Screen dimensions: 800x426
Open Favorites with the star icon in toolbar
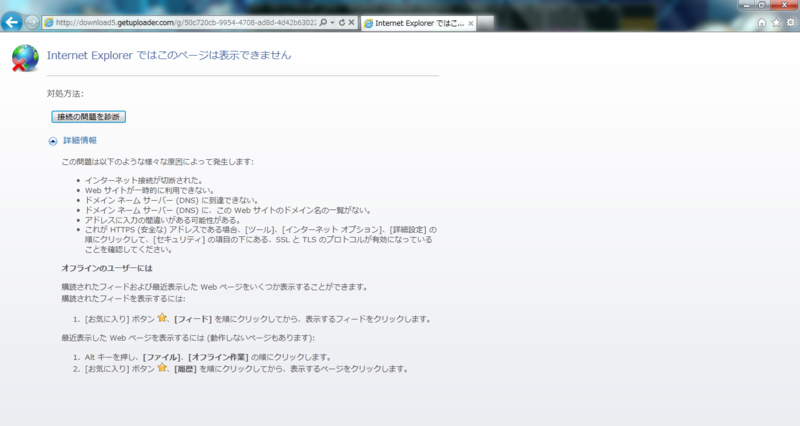coord(776,22)
